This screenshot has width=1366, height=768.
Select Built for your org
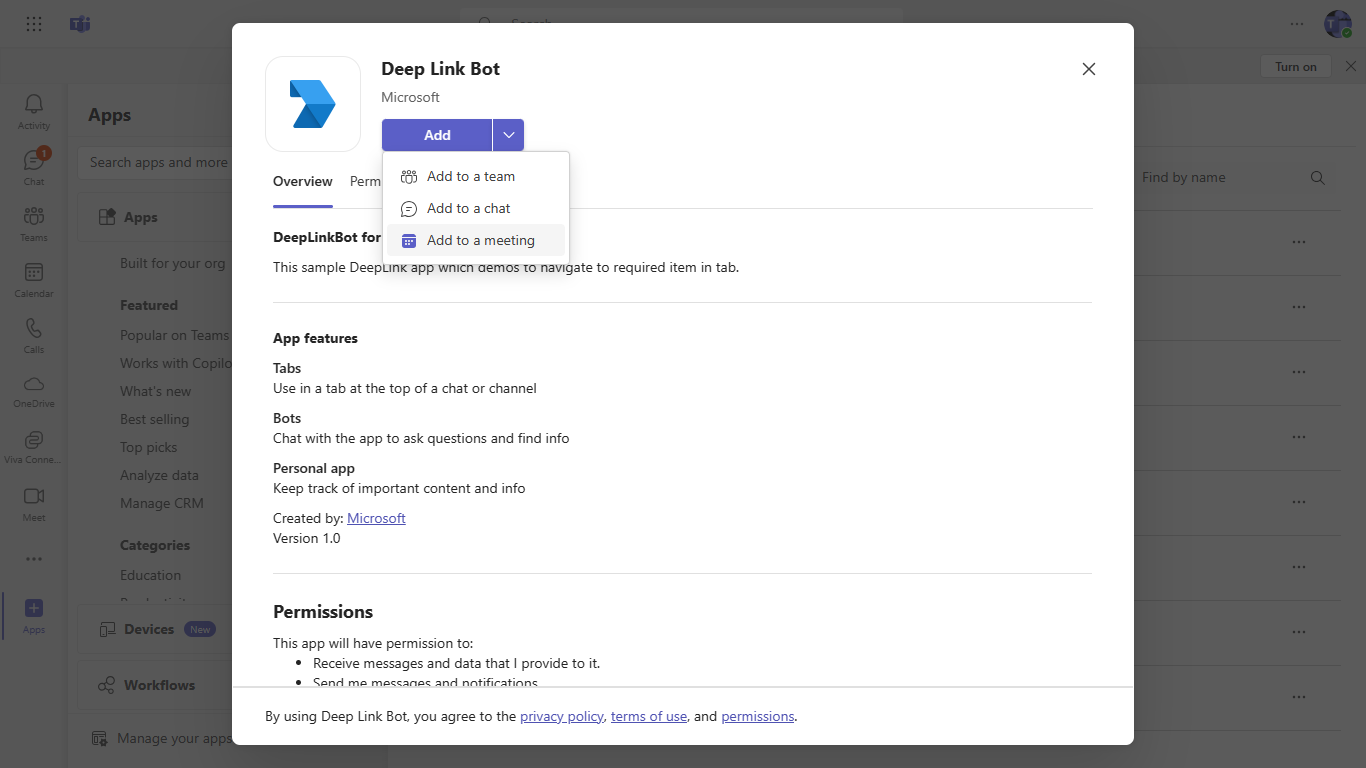[173, 264]
